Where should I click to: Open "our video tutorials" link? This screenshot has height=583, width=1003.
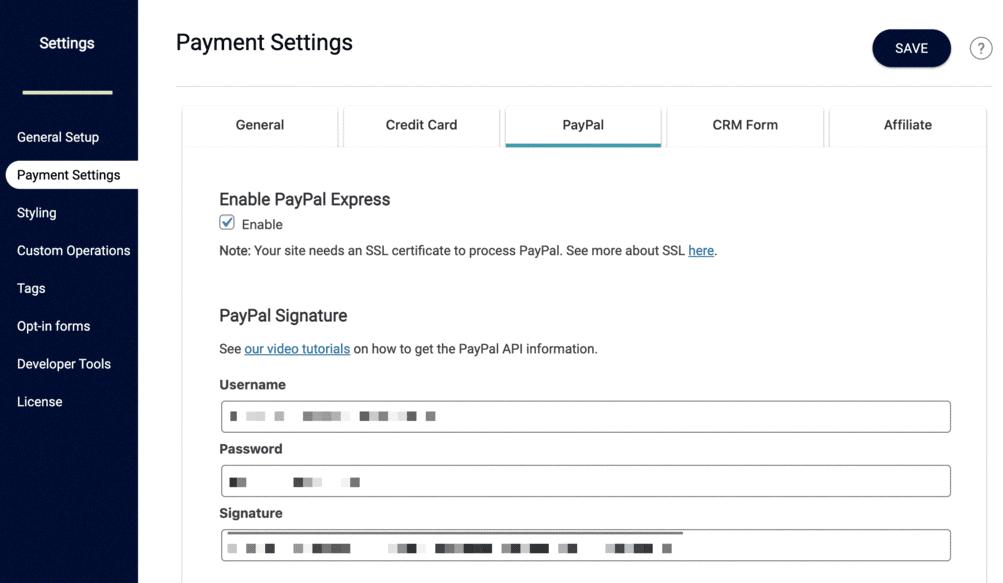click(296, 348)
